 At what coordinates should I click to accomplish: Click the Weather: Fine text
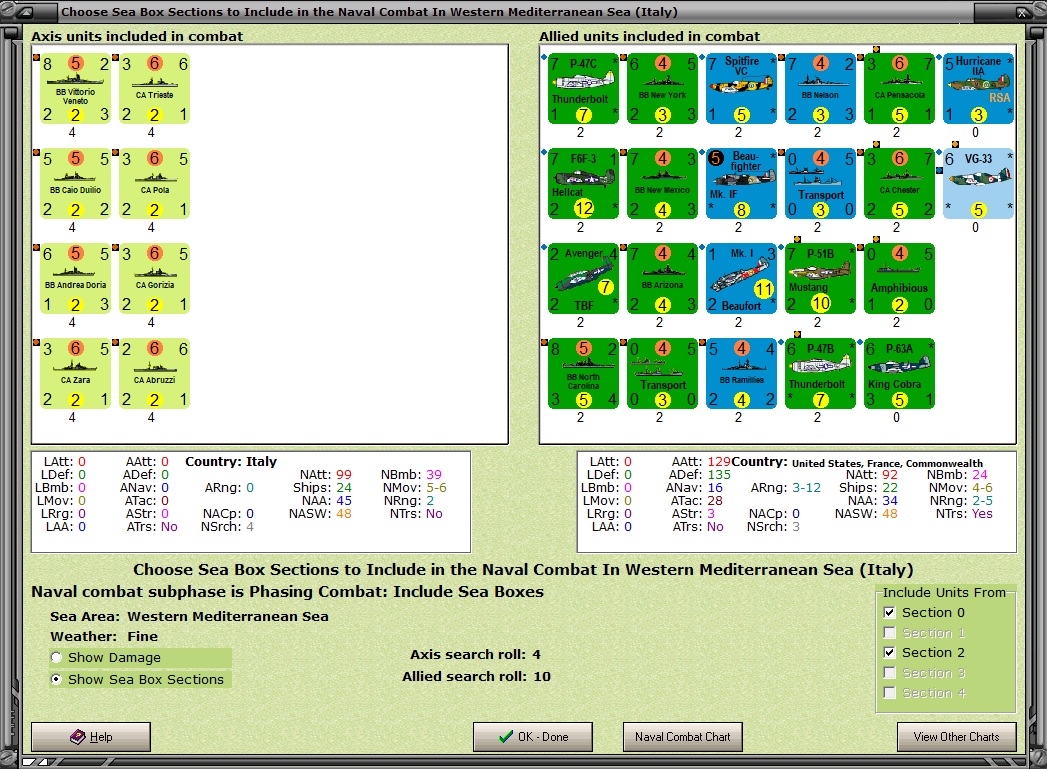tap(104, 636)
